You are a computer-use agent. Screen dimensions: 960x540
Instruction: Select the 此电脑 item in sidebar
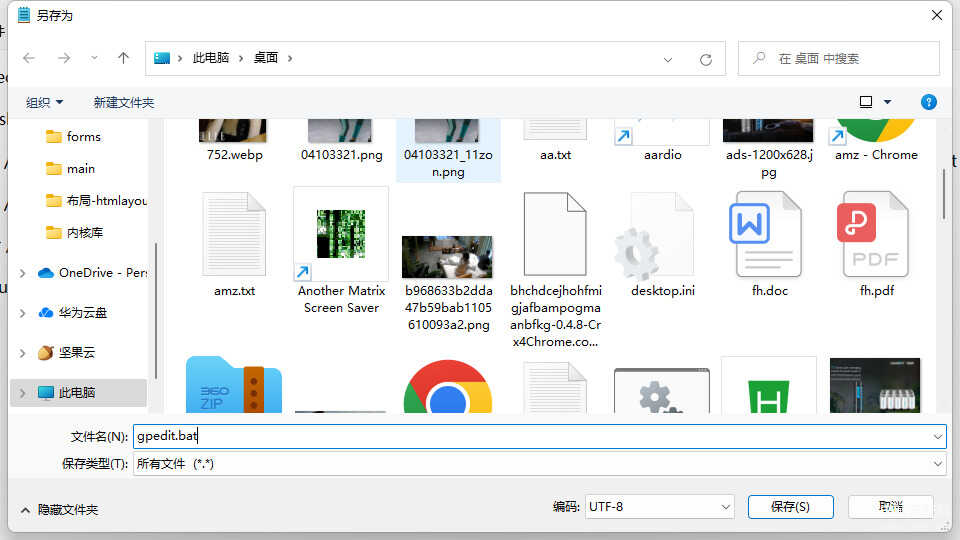point(76,393)
